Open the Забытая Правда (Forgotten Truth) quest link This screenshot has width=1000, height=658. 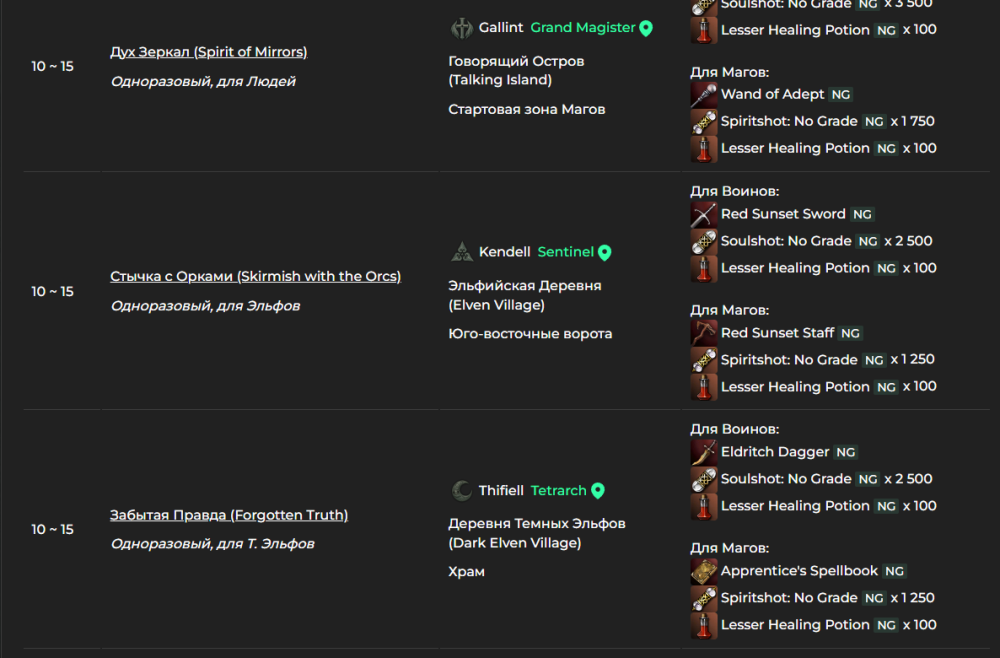click(x=229, y=515)
